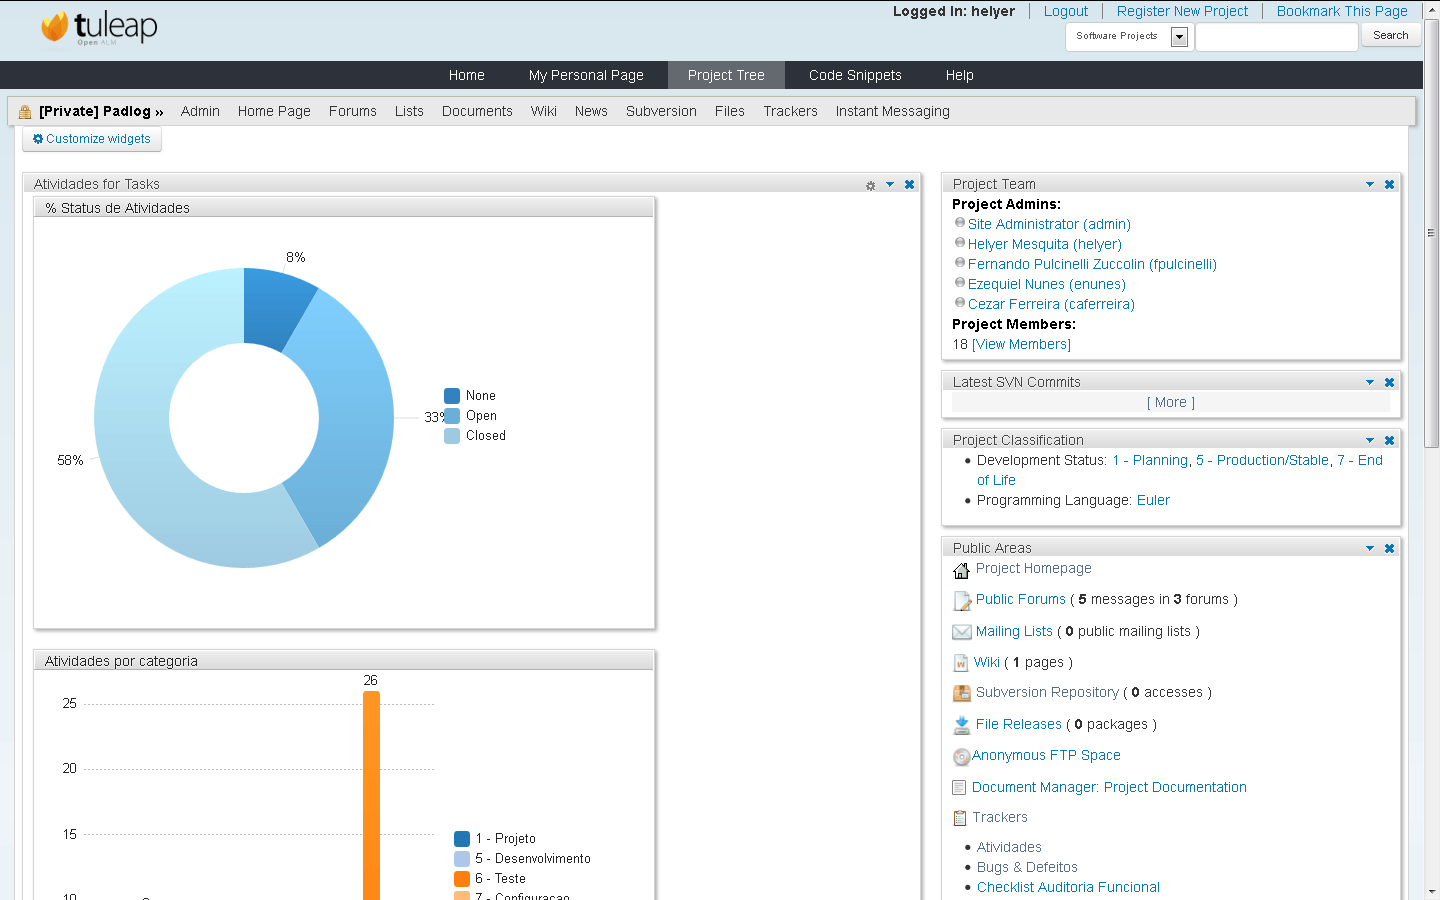Click the File Releases download icon
The height and width of the screenshot is (900, 1440).
point(962,725)
